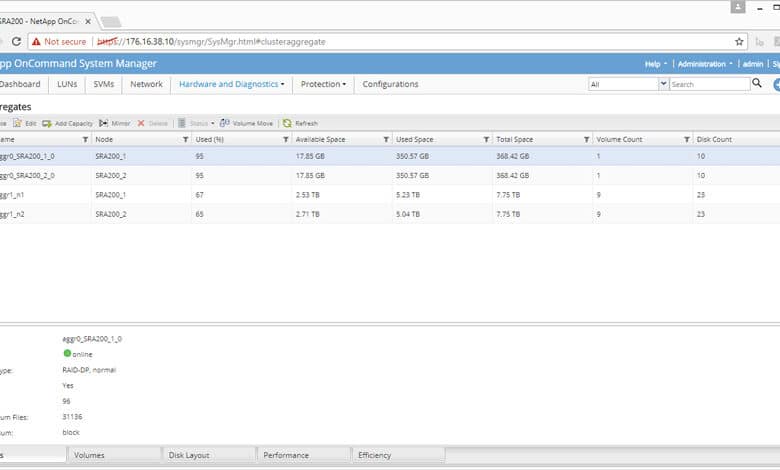Select the aggr1_n2 aggregate row
Image resolution: width=780 pixels, height=470 pixels.
click(390, 214)
